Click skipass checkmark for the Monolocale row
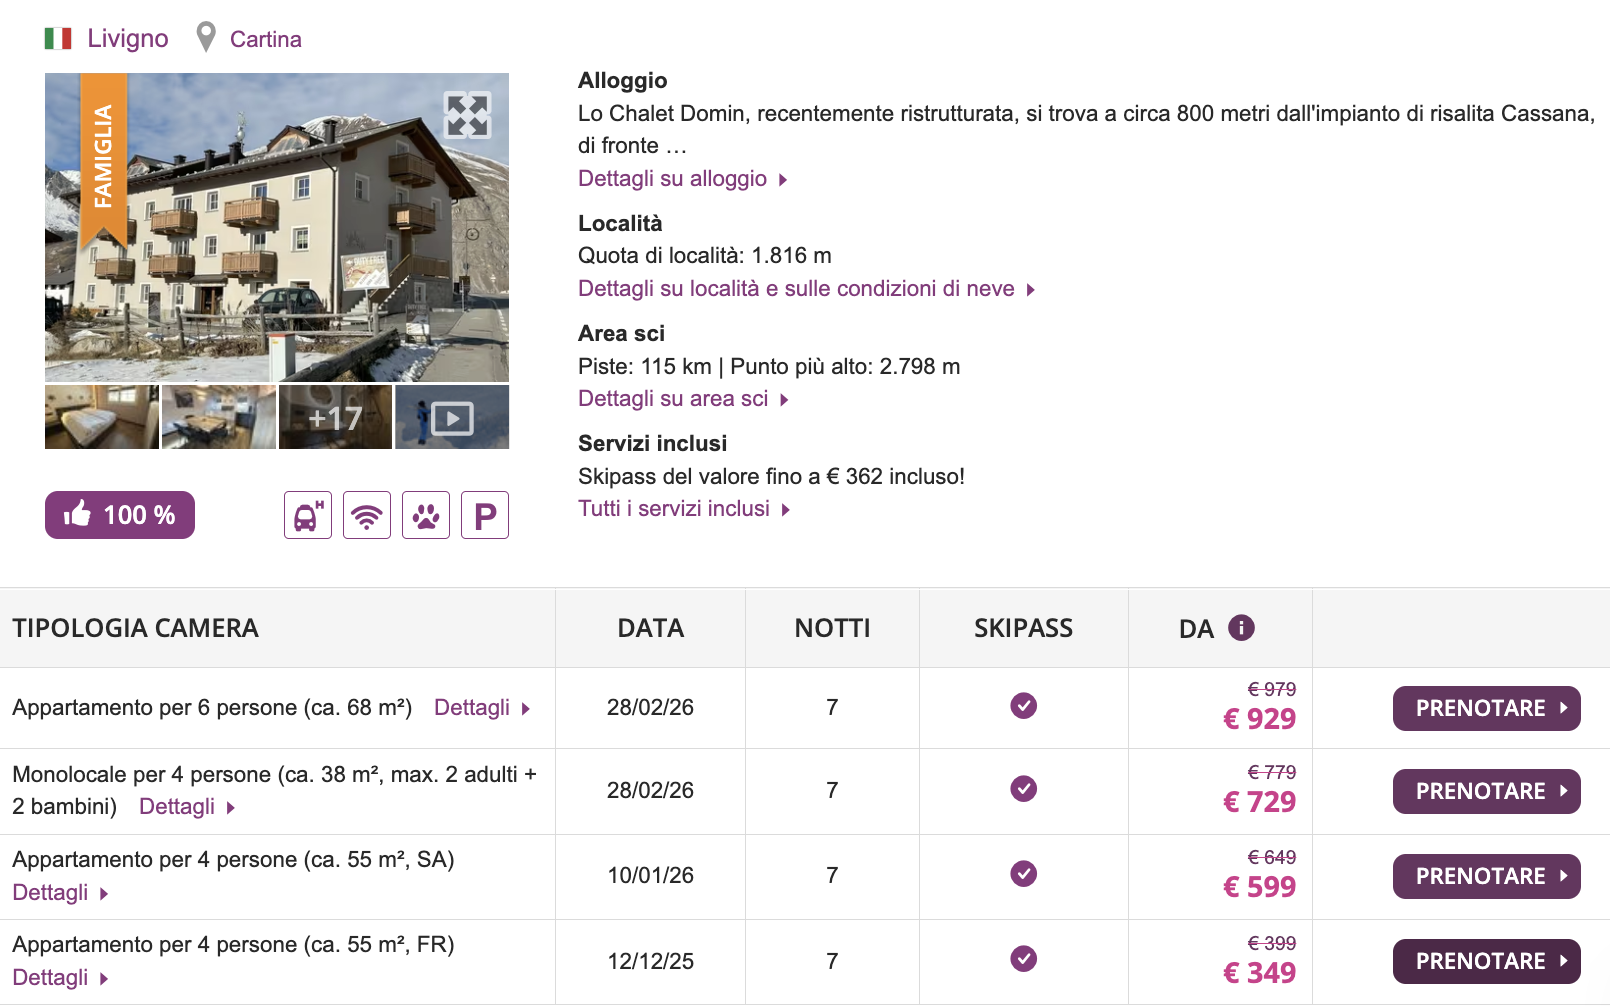The width and height of the screenshot is (1610, 1006). (x=1023, y=789)
